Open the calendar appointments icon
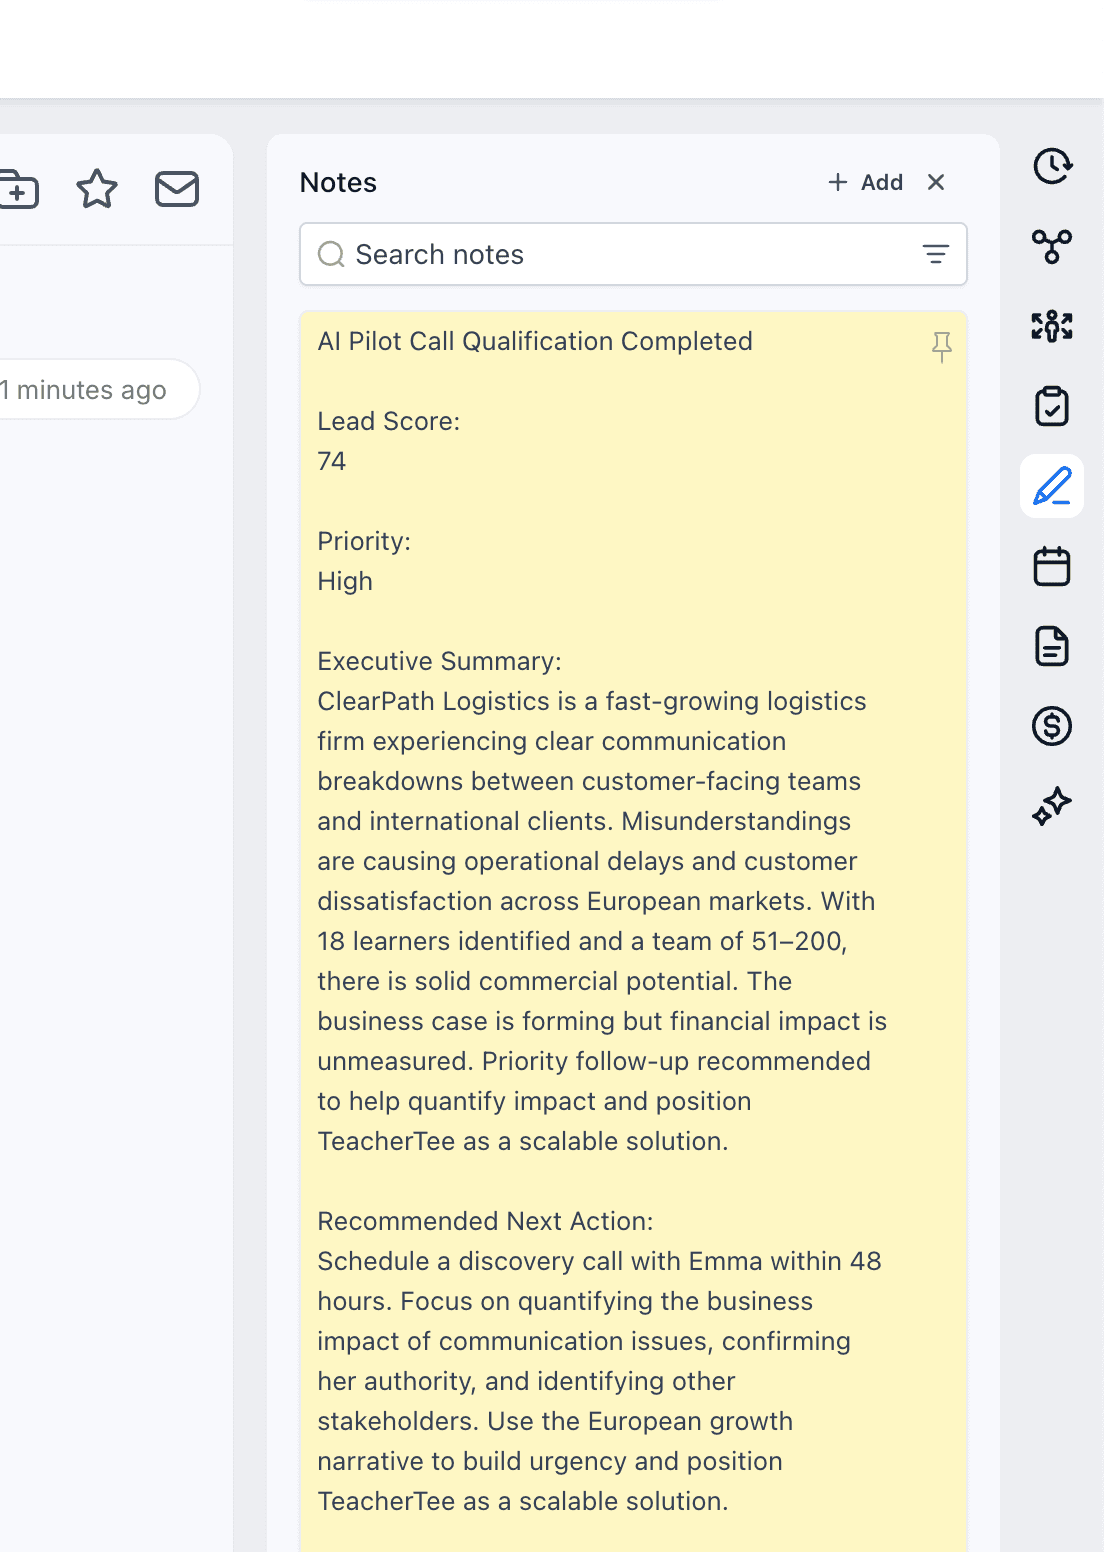This screenshot has height=1552, width=1104. (x=1052, y=566)
